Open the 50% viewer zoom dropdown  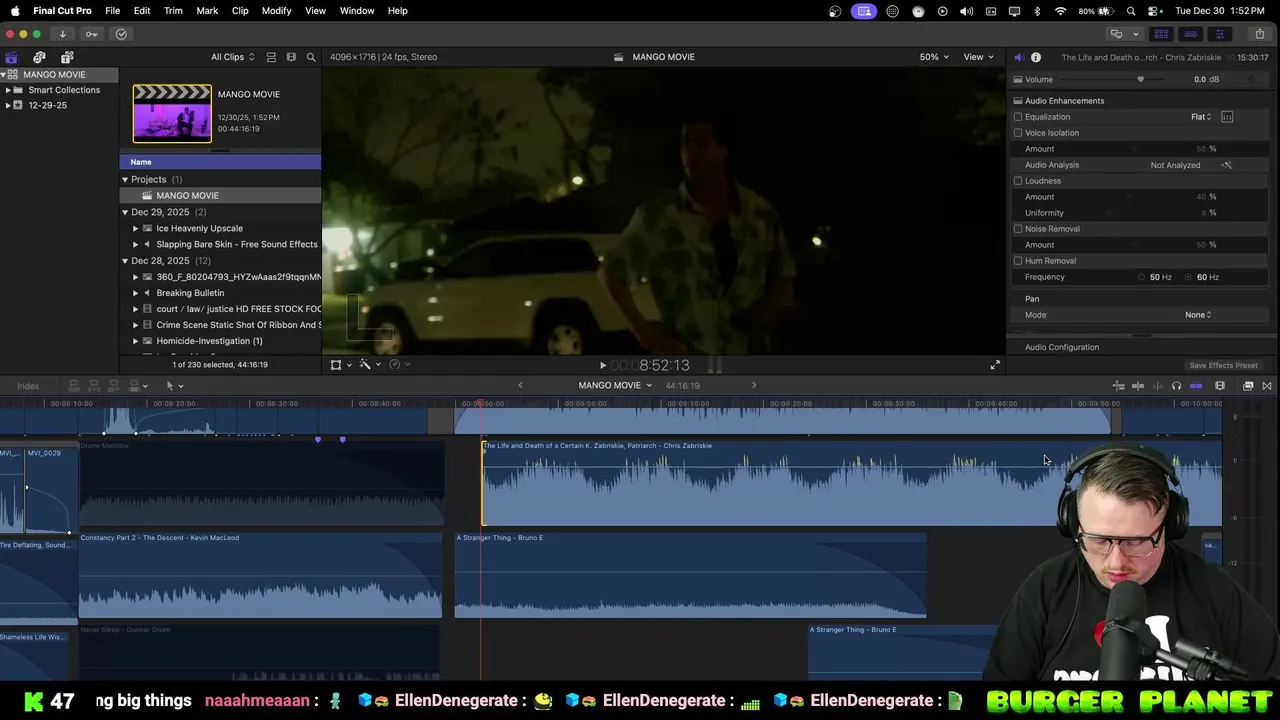pyautogui.click(x=934, y=57)
